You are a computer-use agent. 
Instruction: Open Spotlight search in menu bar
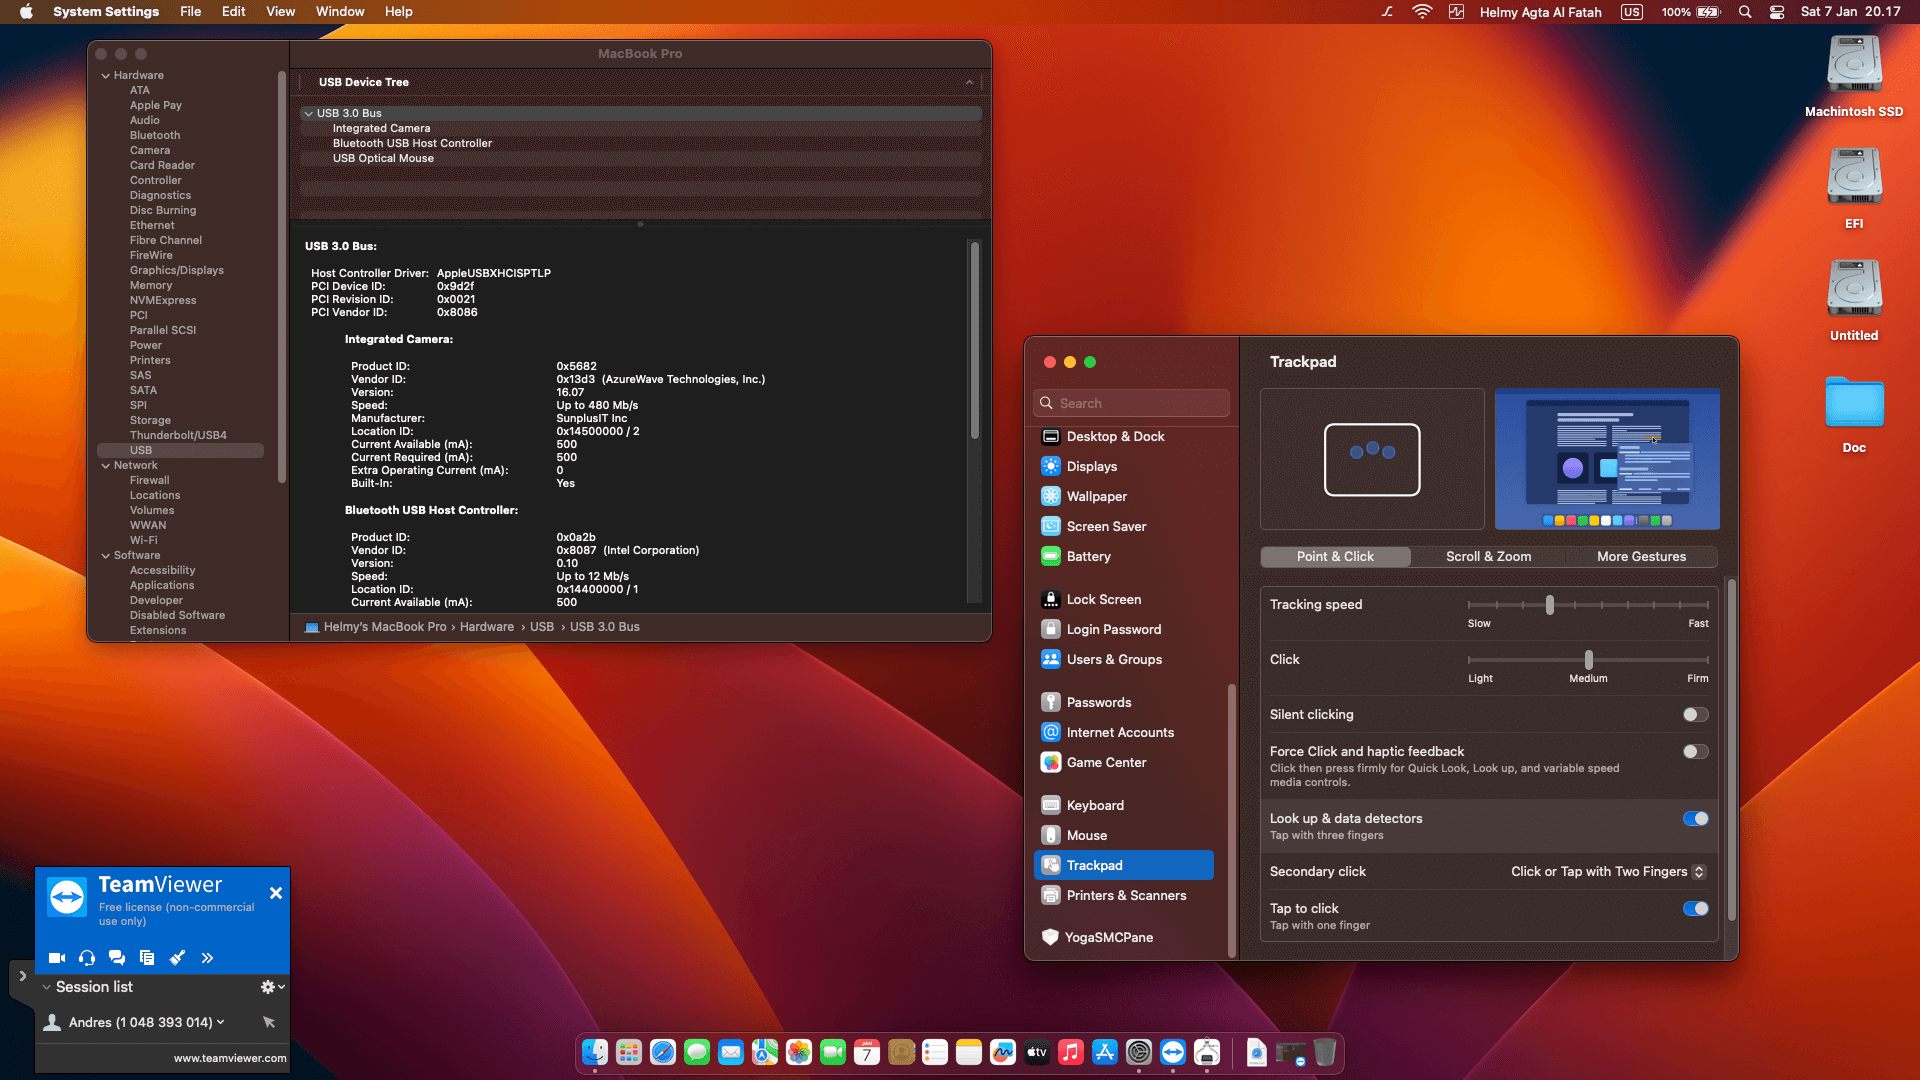pos(1745,12)
